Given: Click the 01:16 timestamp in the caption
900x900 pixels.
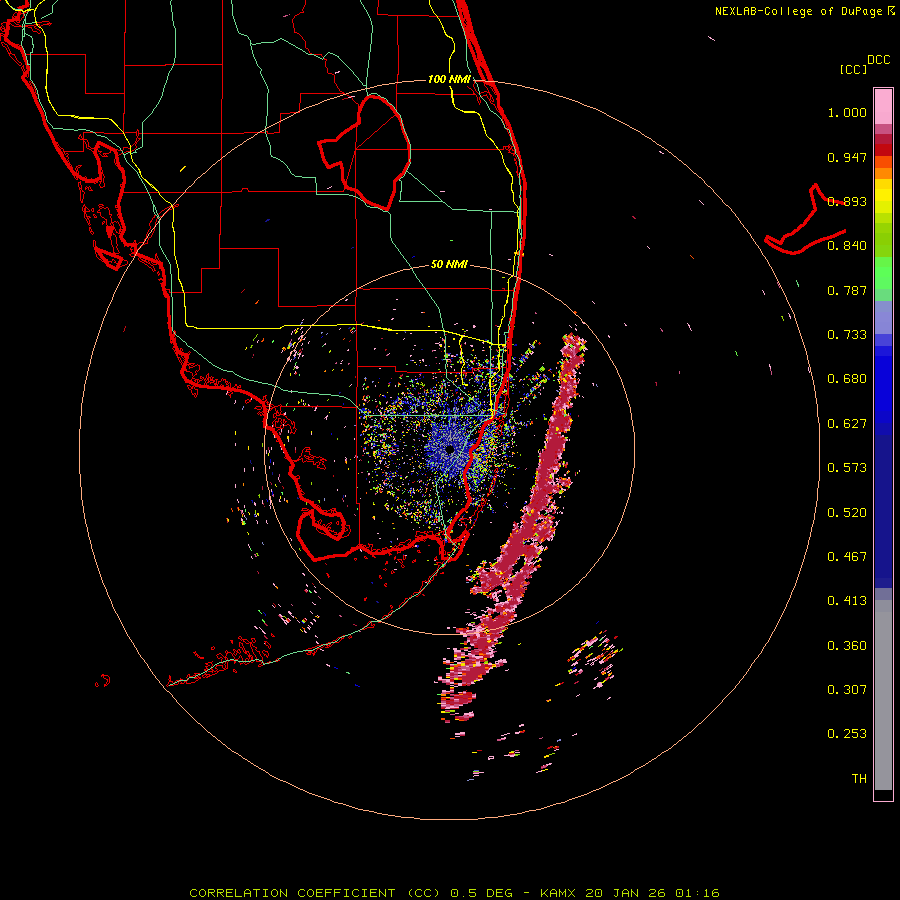Looking at the screenshot, I should click(697, 893).
